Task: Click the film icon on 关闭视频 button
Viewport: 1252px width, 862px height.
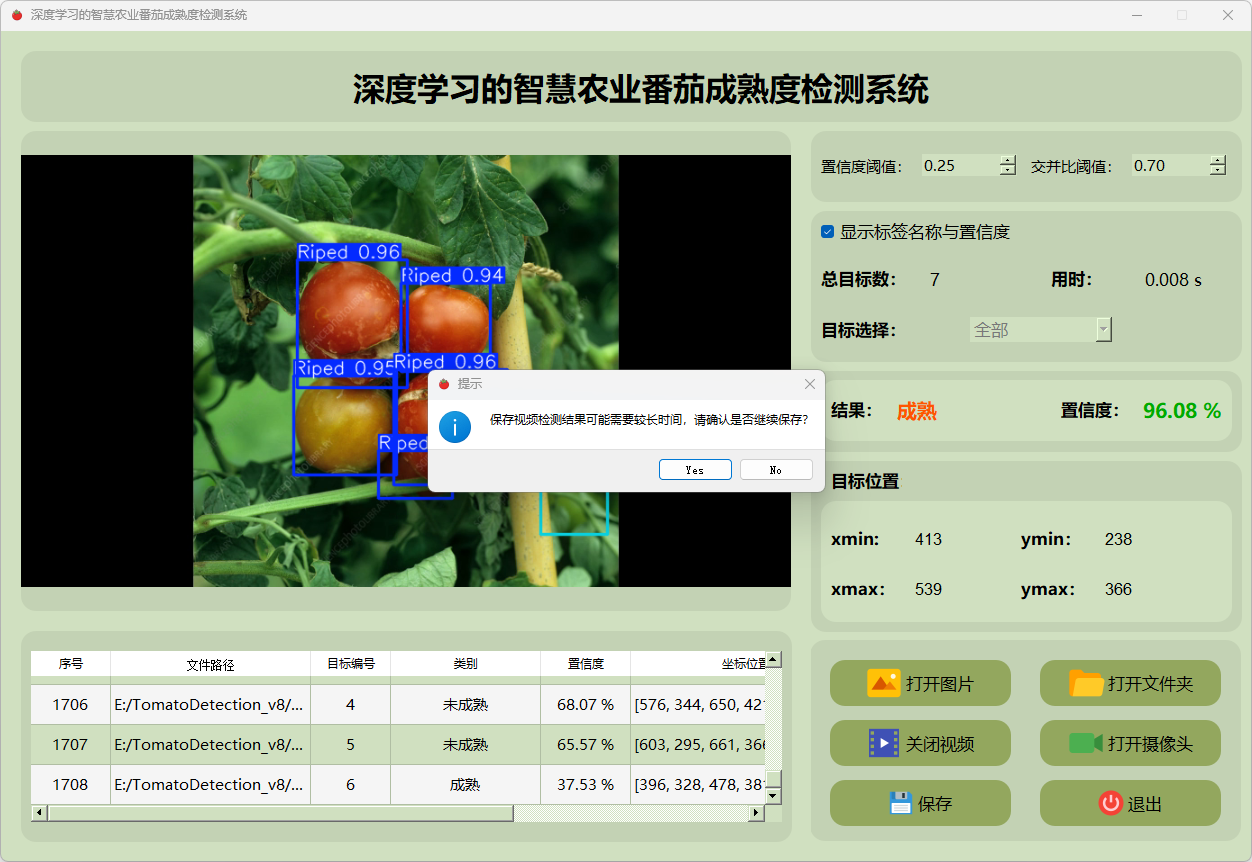Action: point(884,743)
